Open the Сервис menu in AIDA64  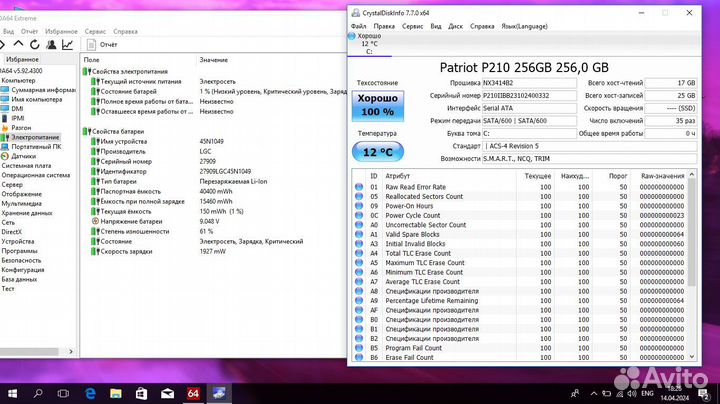point(96,31)
